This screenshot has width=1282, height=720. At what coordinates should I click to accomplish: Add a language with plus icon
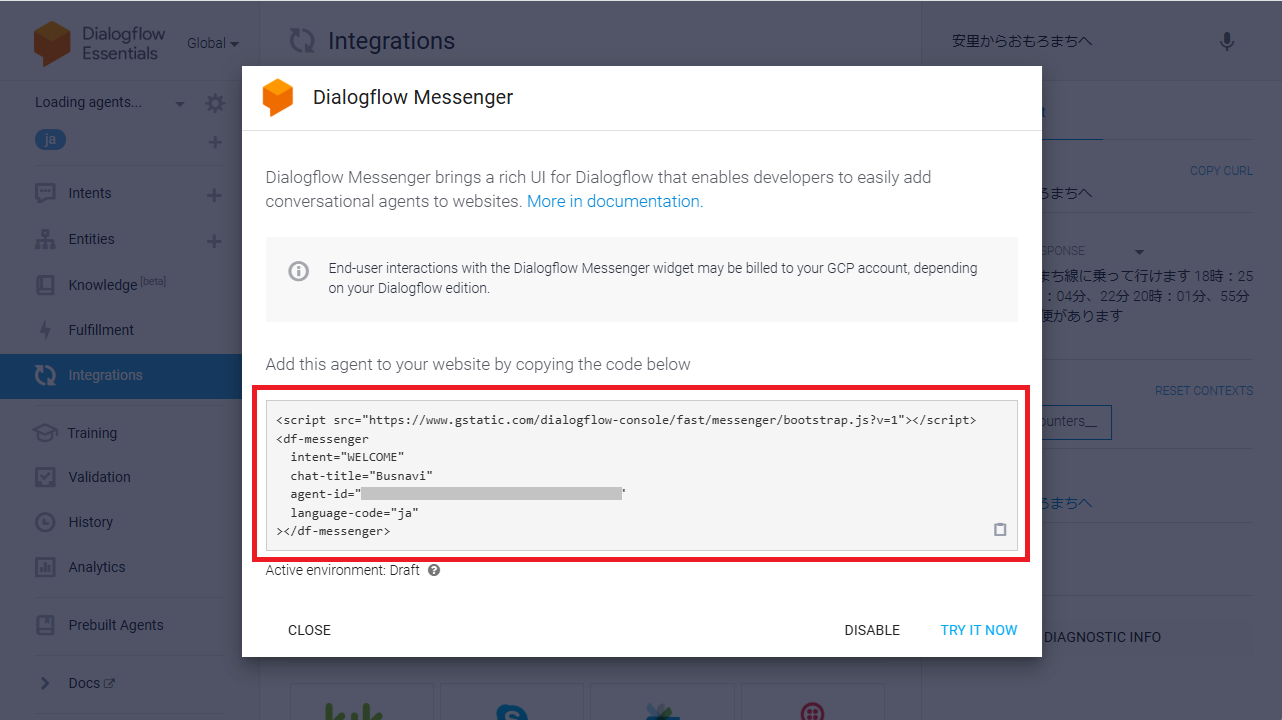click(x=215, y=142)
